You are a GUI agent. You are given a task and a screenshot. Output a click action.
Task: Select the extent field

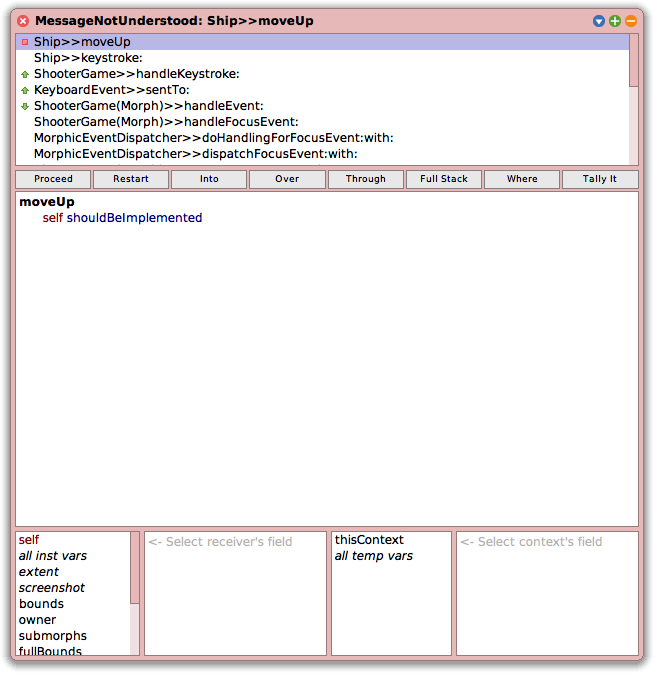[x=73, y=572]
